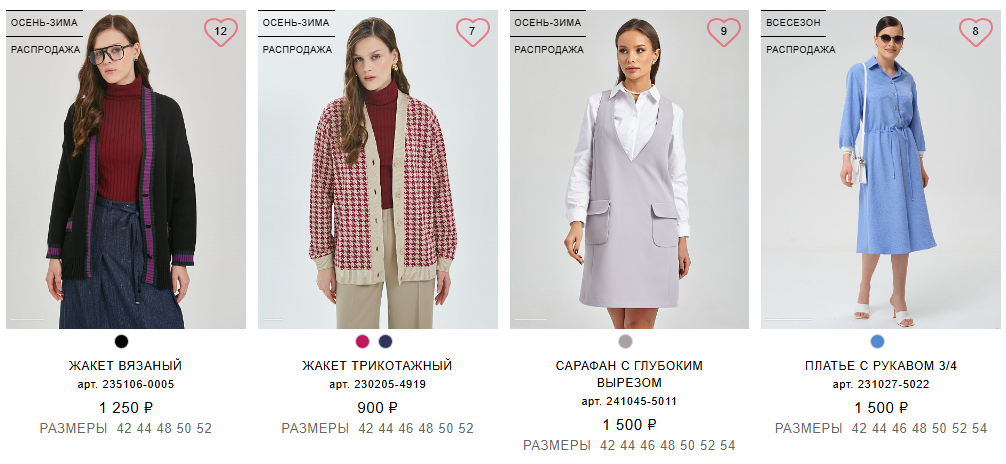
Task: Like the sarafan via heart showing 9
Action: (x=724, y=32)
